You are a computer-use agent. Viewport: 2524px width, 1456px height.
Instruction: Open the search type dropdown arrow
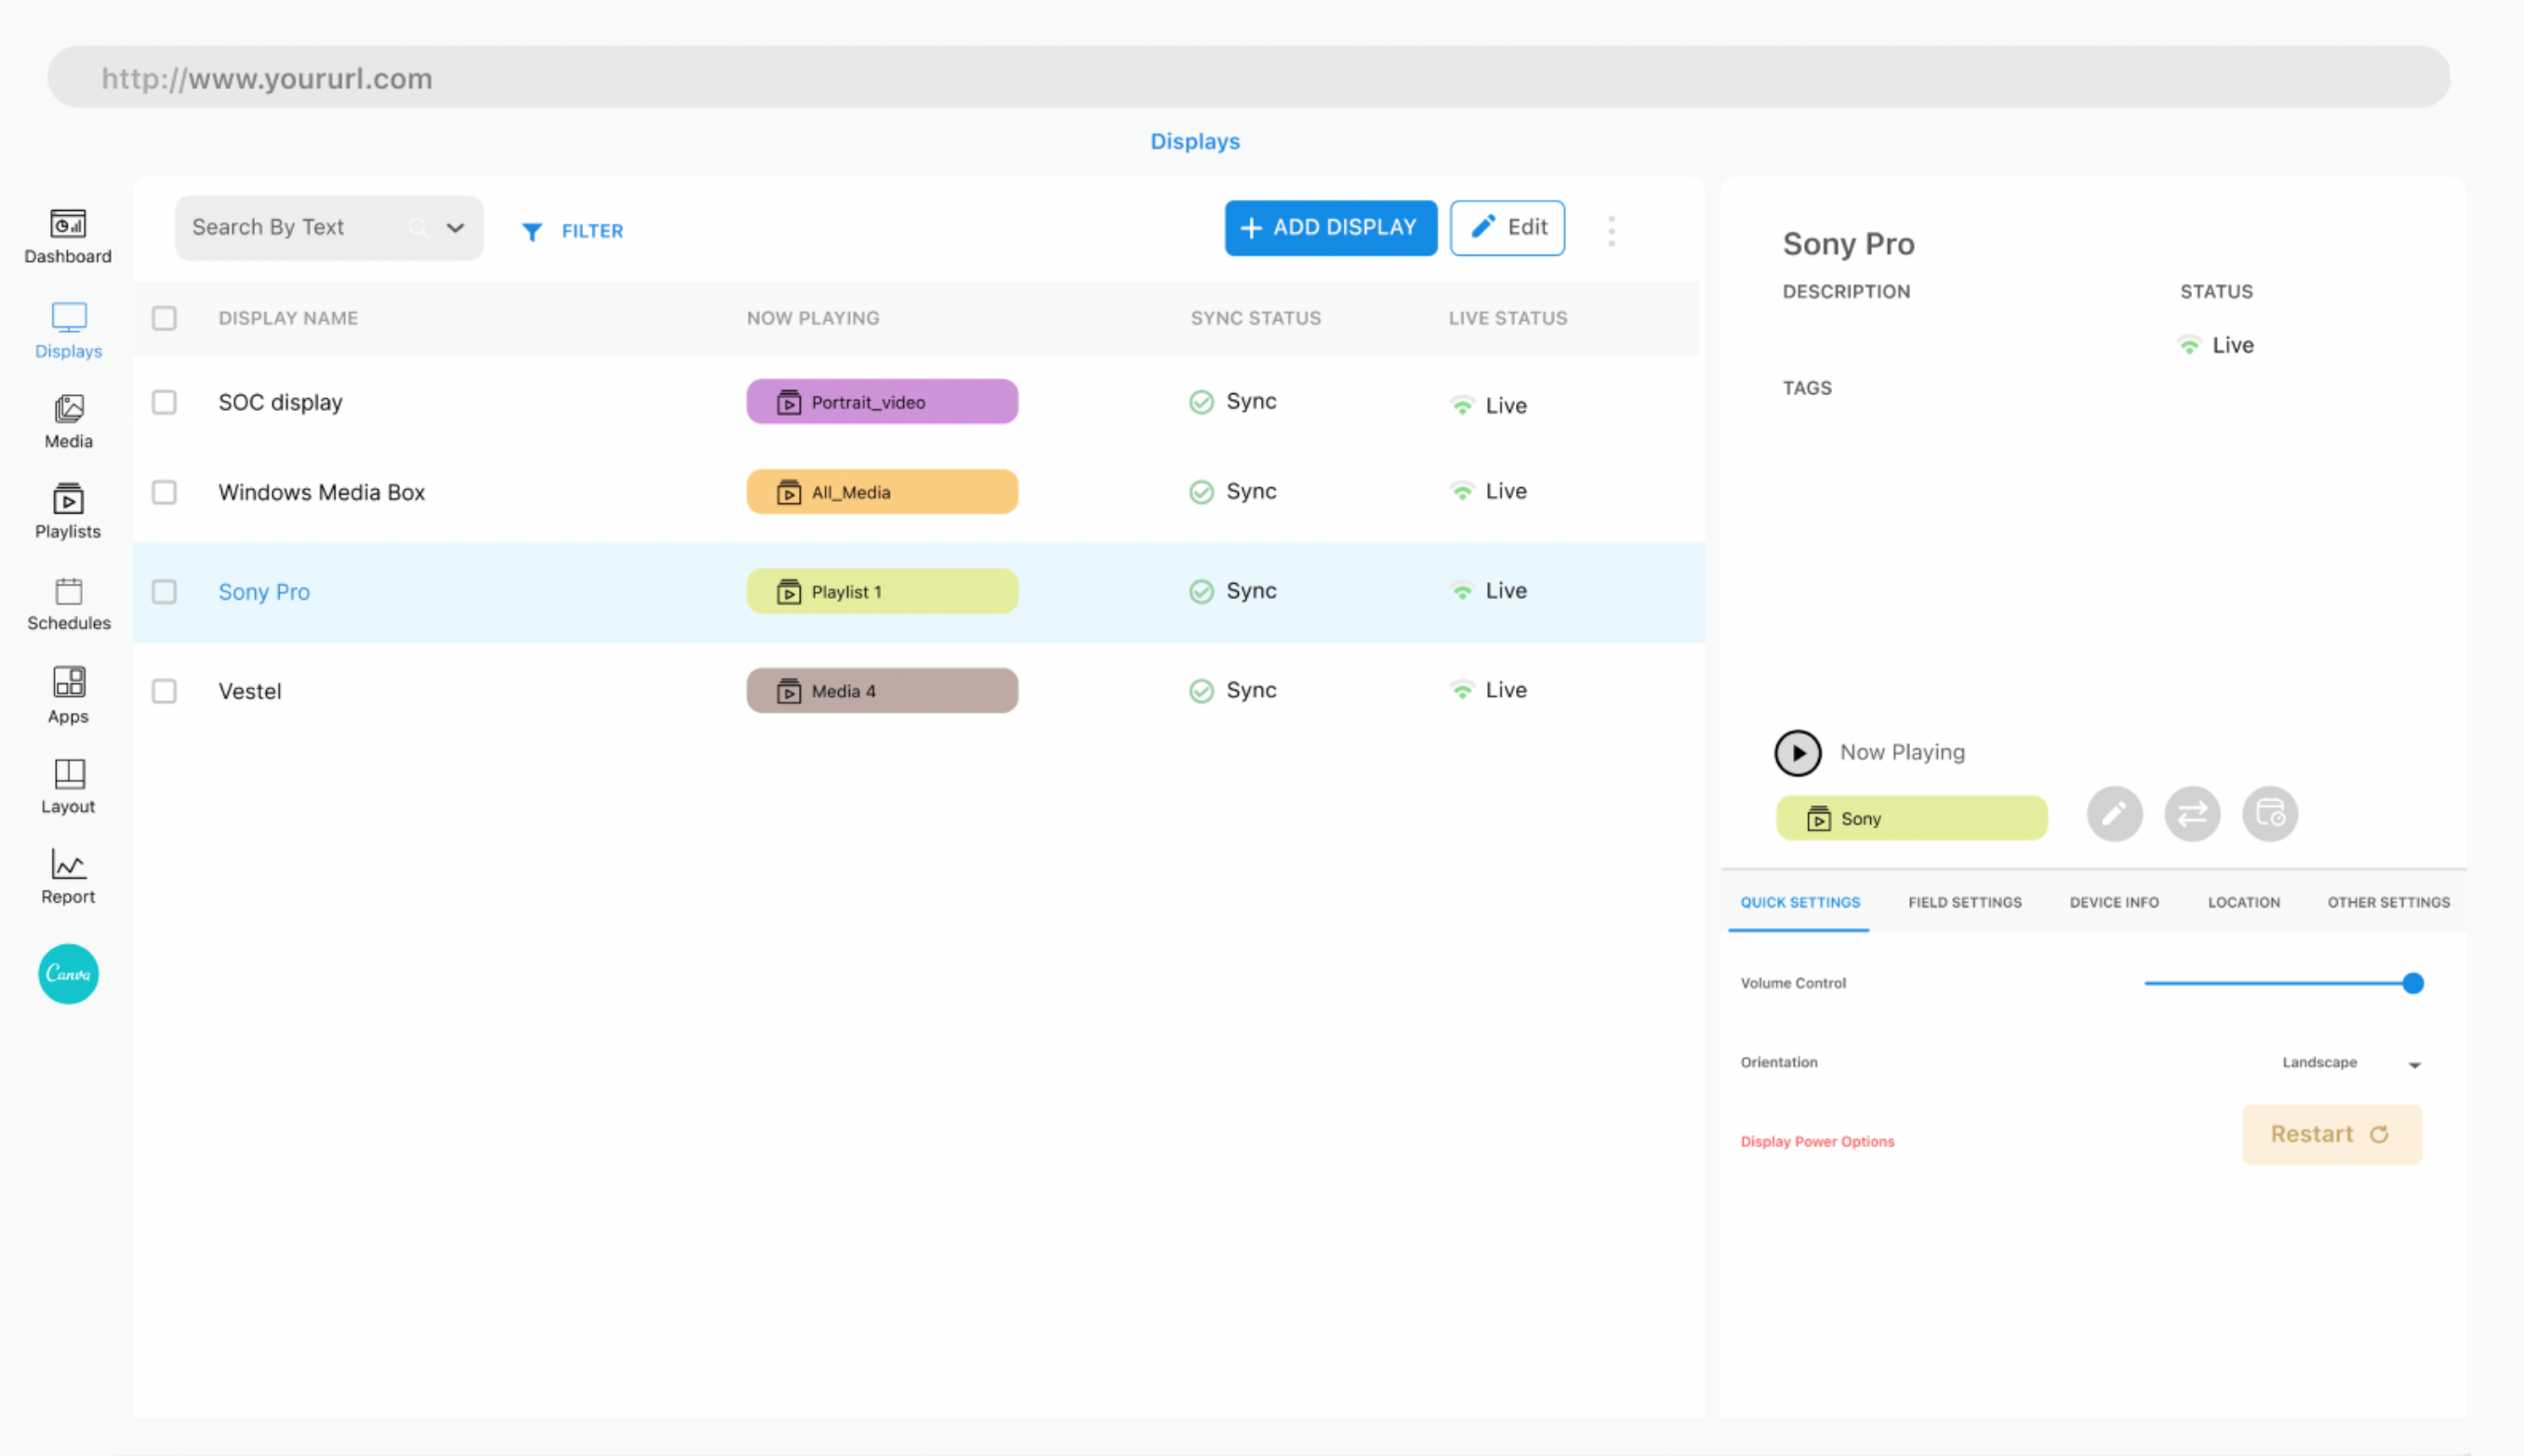tap(456, 227)
